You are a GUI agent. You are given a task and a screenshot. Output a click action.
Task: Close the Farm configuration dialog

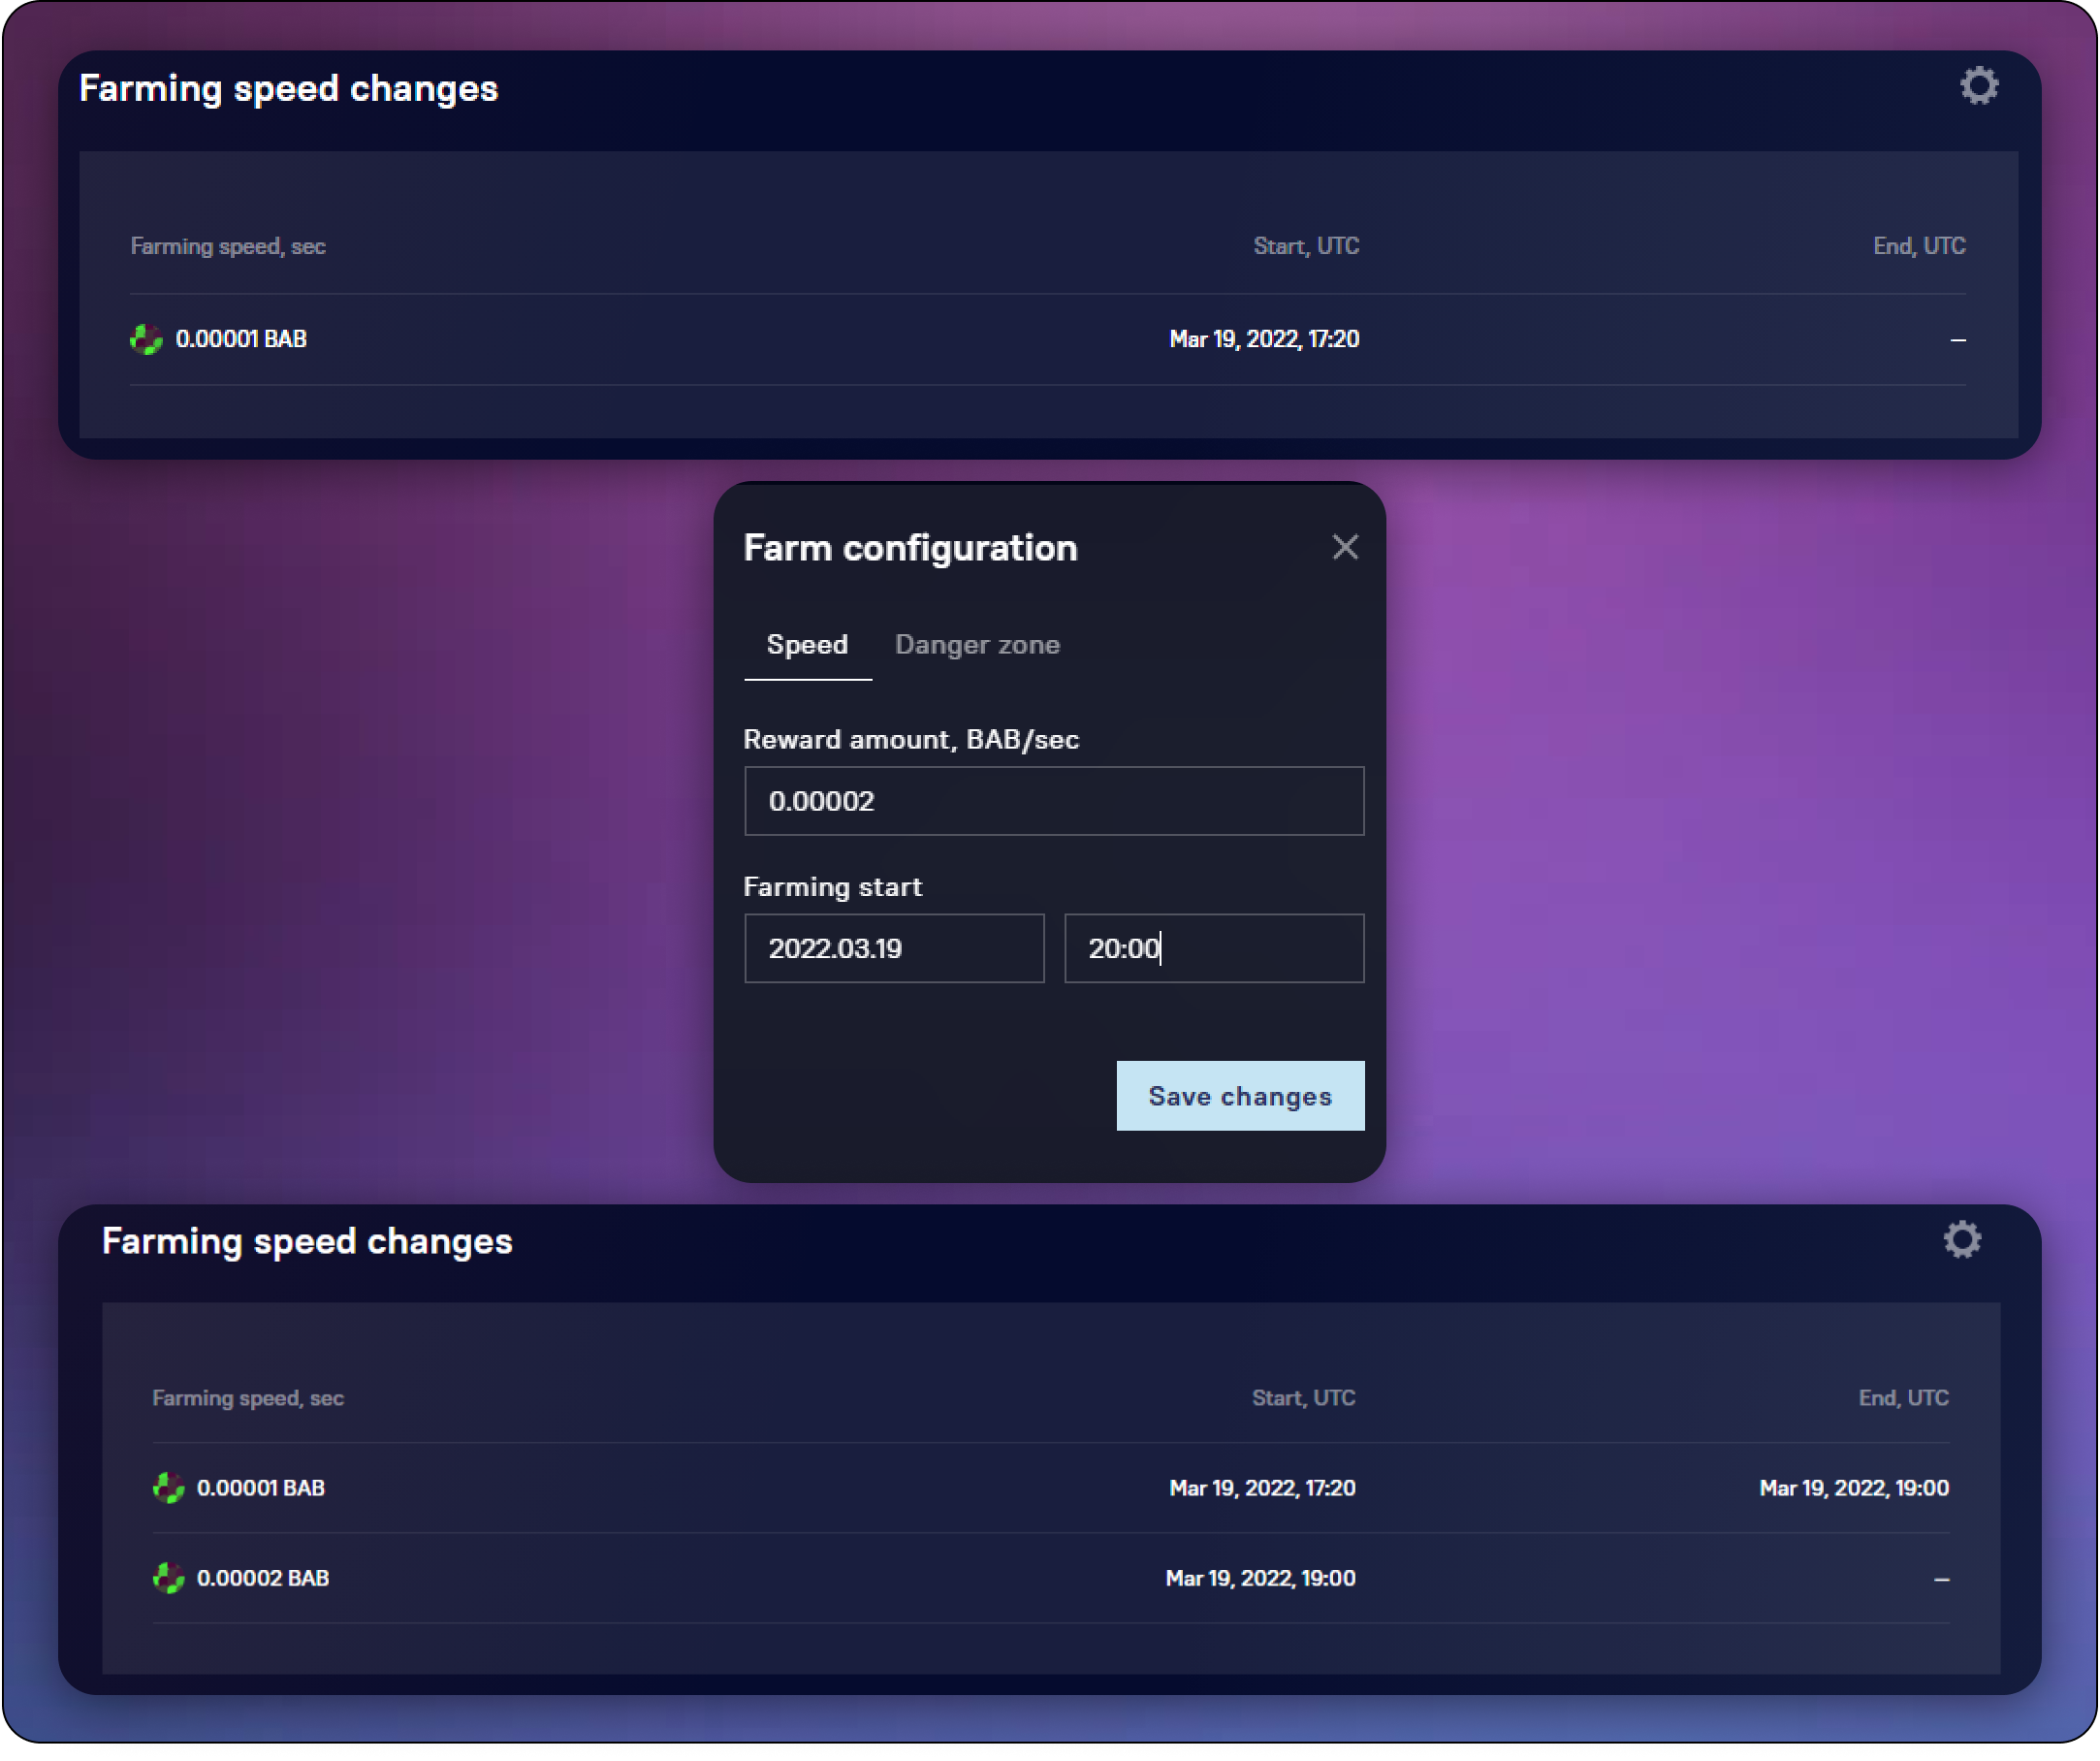pyautogui.click(x=1344, y=547)
